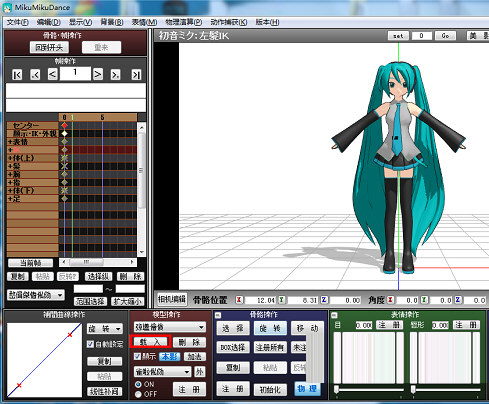Expand the +髪 bone group
The image size is (489, 404).
coord(10,166)
